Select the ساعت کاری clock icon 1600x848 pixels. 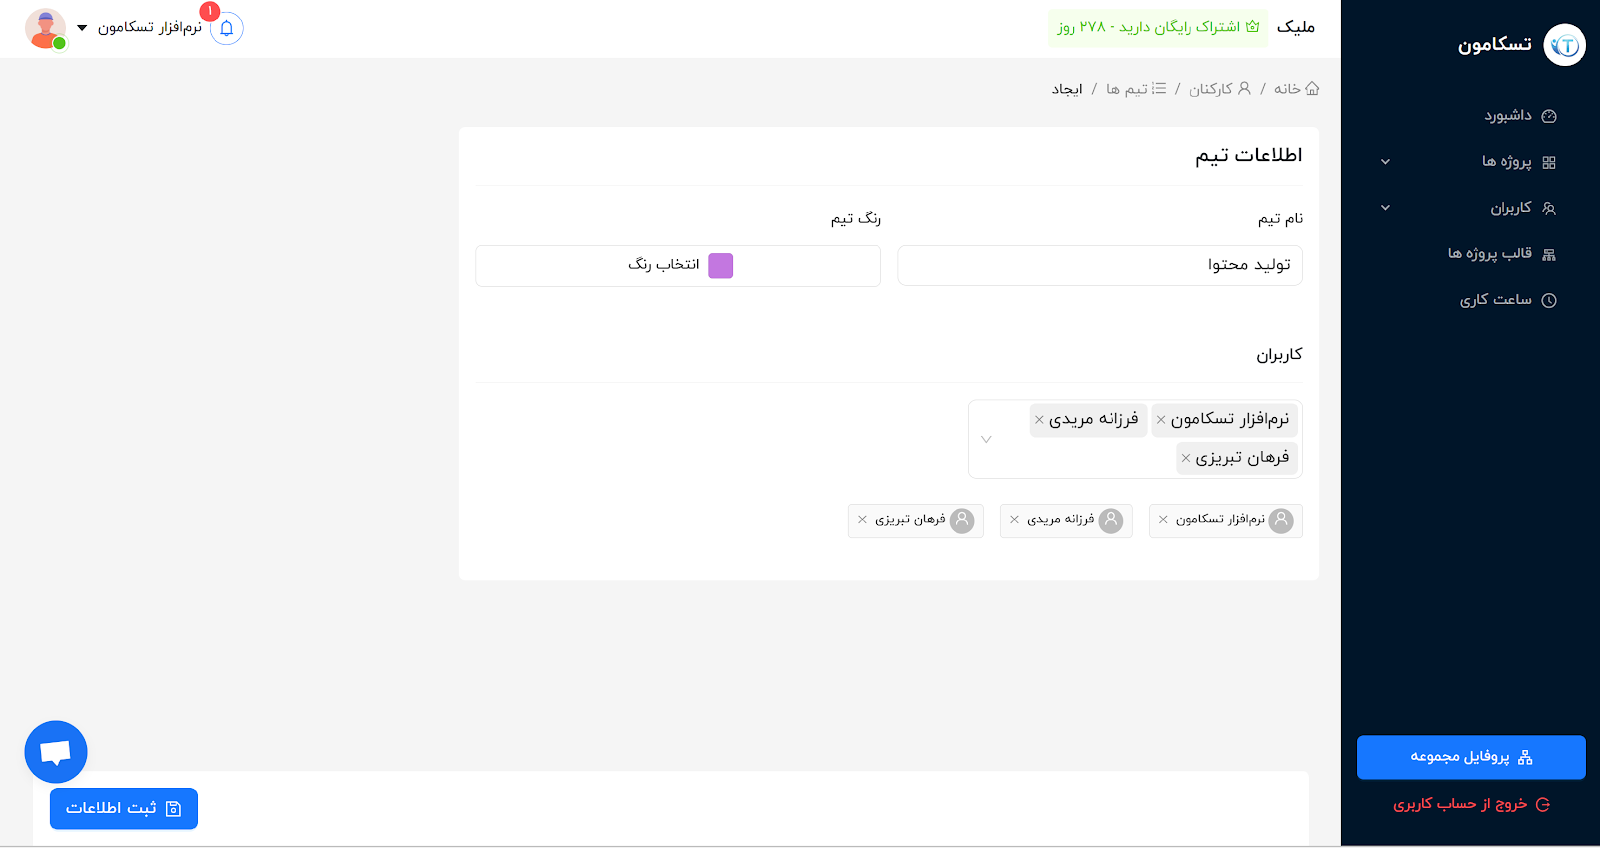point(1549,299)
